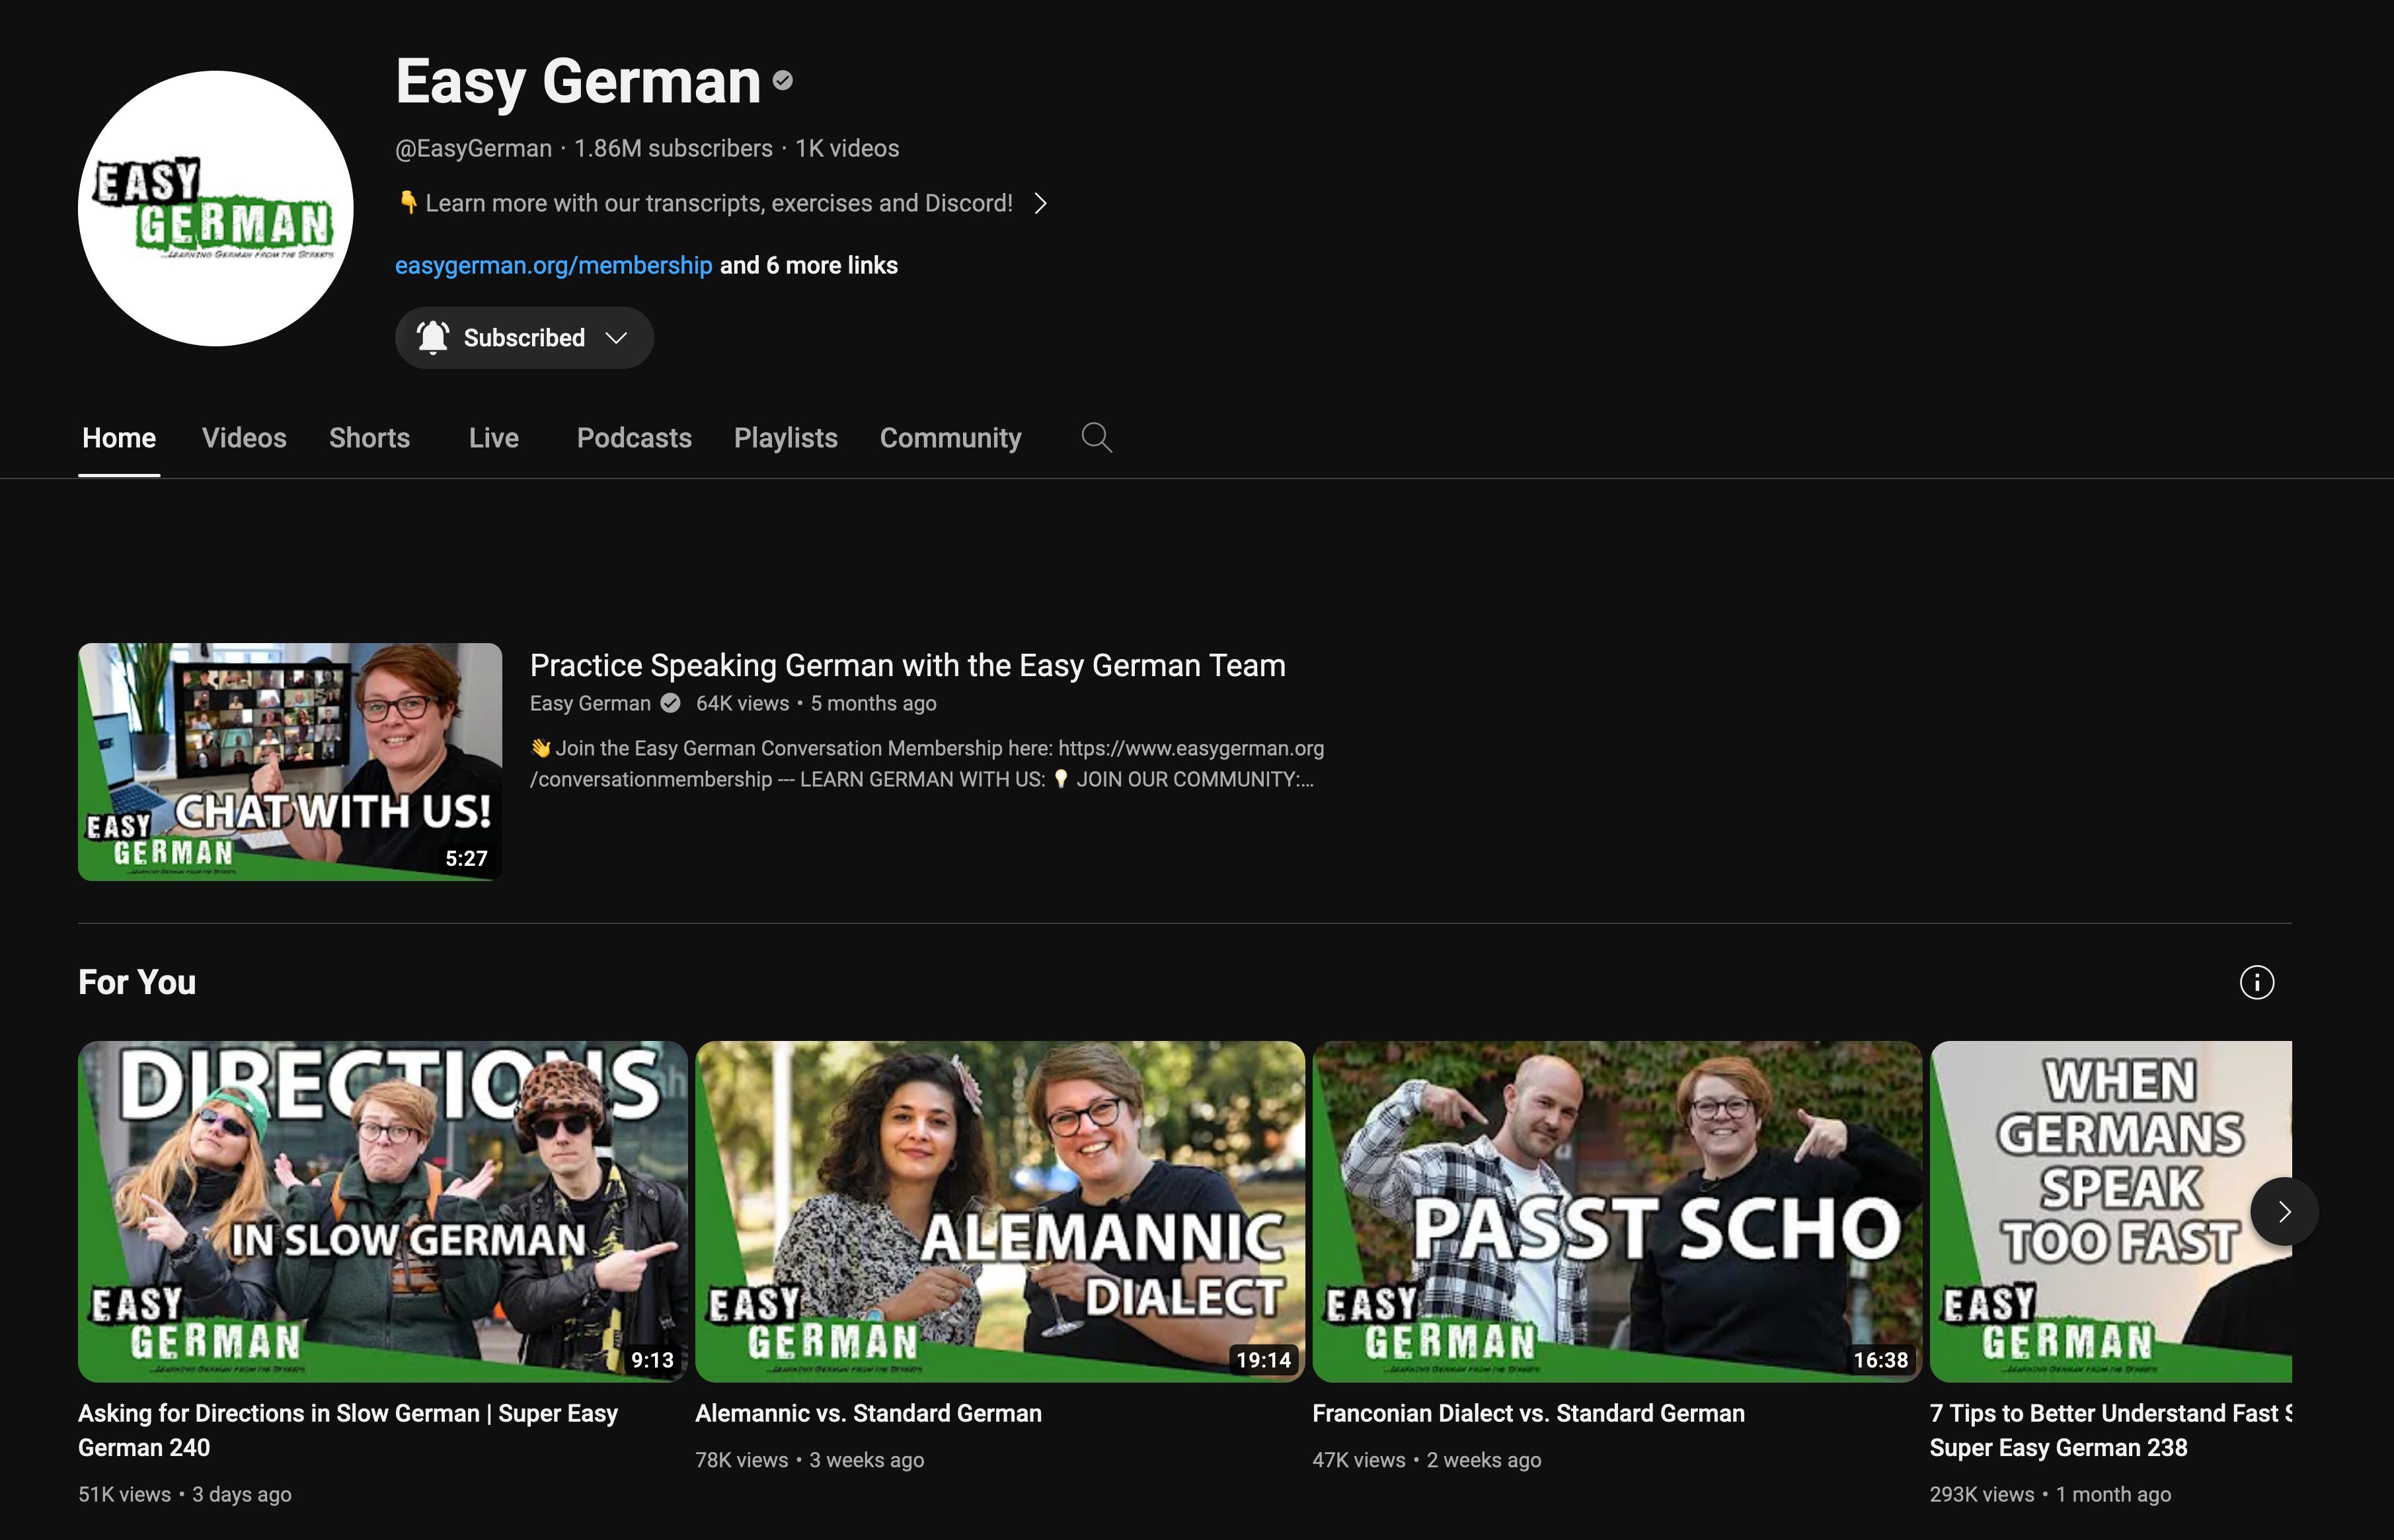Expand the channel description chevron
Image resolution: width=2394 pixels, height=1540 pixels.
coord(1041,203)
